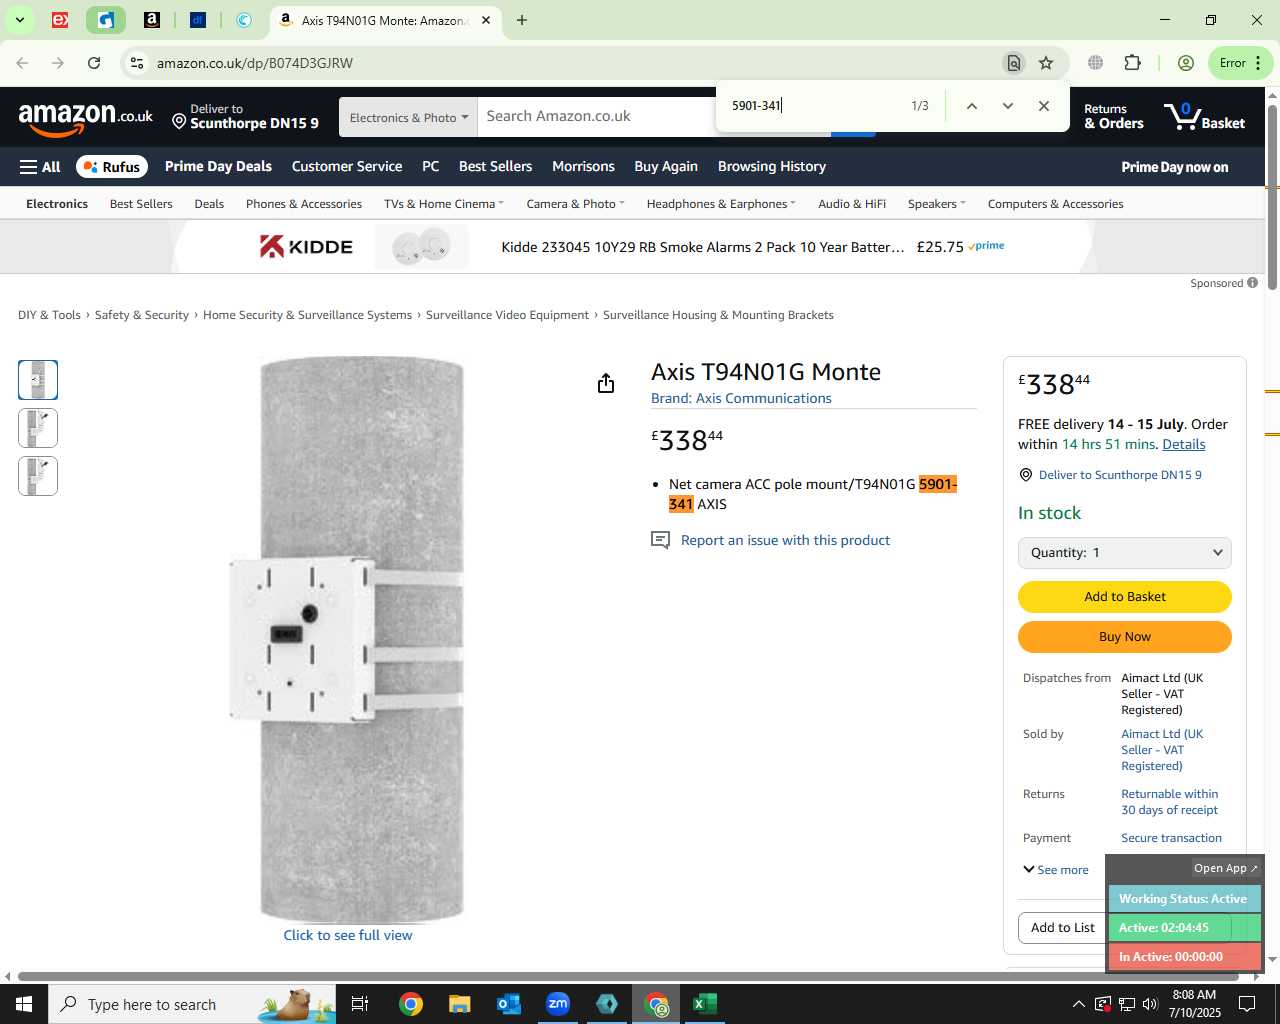Open Zoom from the taskbar

pos(558,1004)
